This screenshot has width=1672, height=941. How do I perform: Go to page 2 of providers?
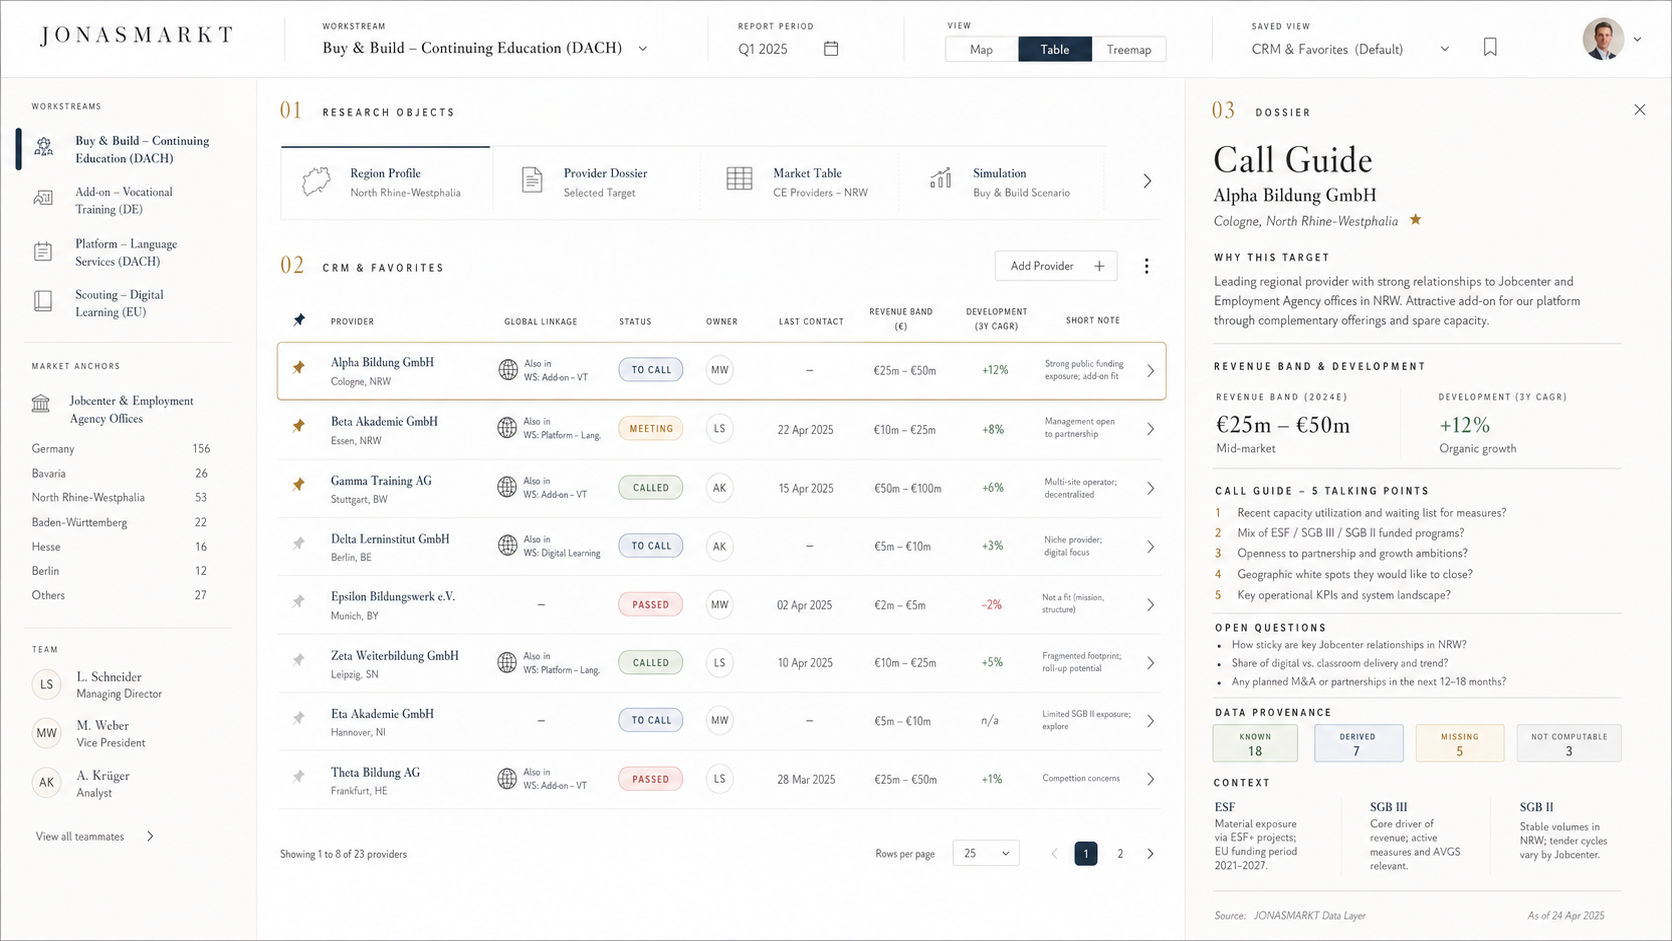[x=1120, y=853]
